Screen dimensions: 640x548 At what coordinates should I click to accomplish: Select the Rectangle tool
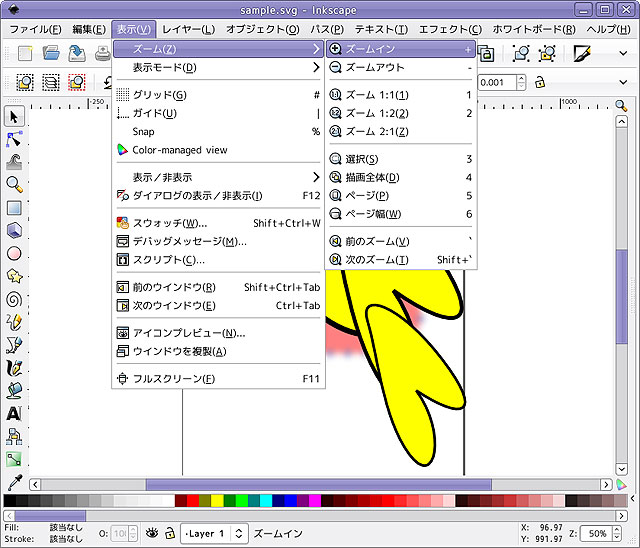(14, 208)
